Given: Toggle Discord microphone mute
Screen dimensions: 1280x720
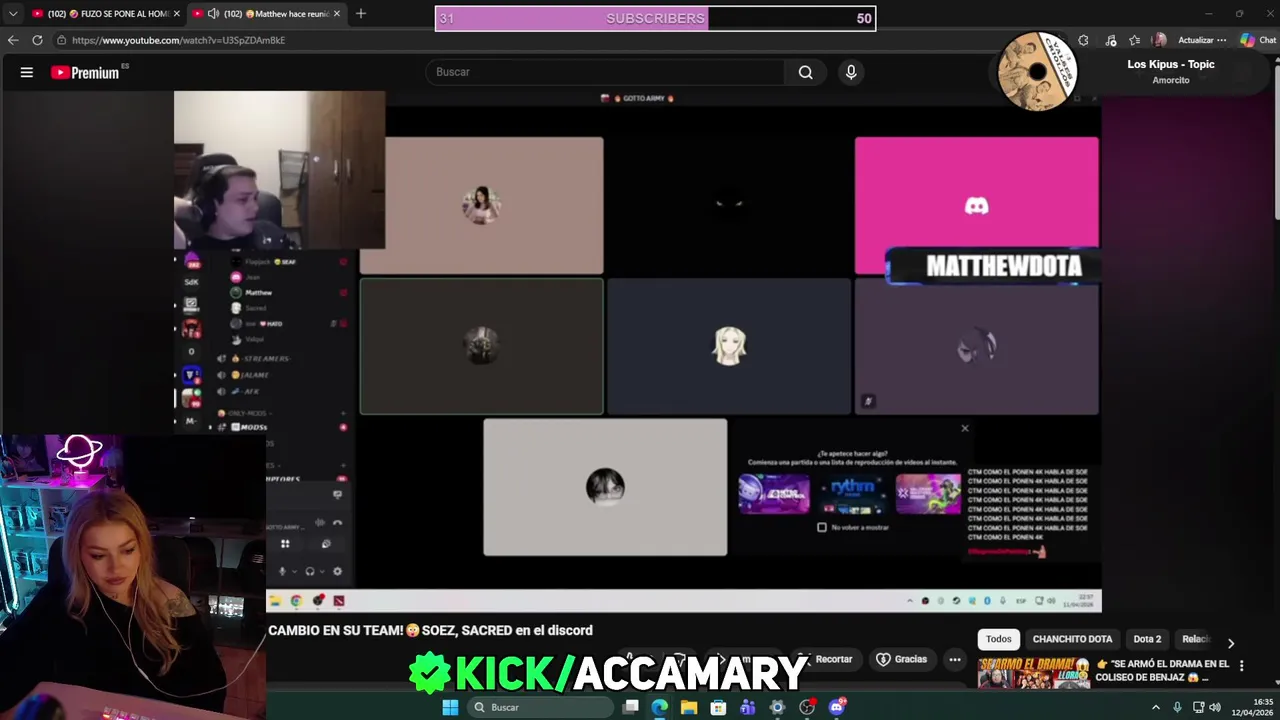Looking at the screenshot, I should coord(282,571).
